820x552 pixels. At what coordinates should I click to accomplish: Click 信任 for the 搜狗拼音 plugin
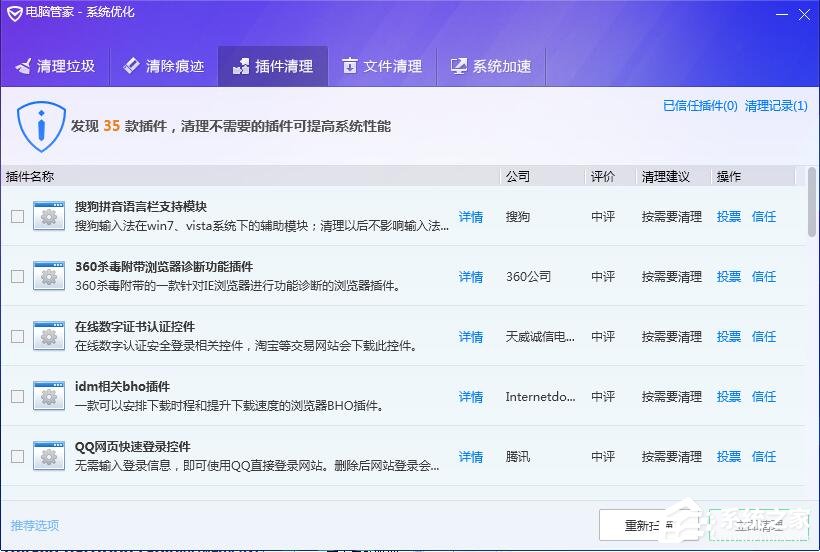pos(764,217)
